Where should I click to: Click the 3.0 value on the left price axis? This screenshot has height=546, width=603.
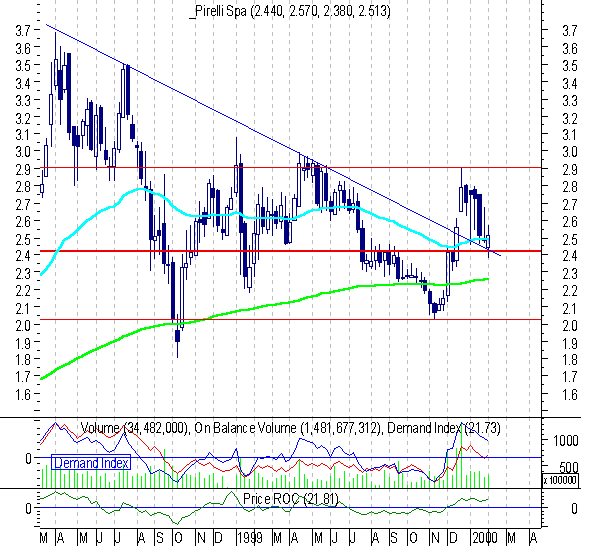point(23,151)
